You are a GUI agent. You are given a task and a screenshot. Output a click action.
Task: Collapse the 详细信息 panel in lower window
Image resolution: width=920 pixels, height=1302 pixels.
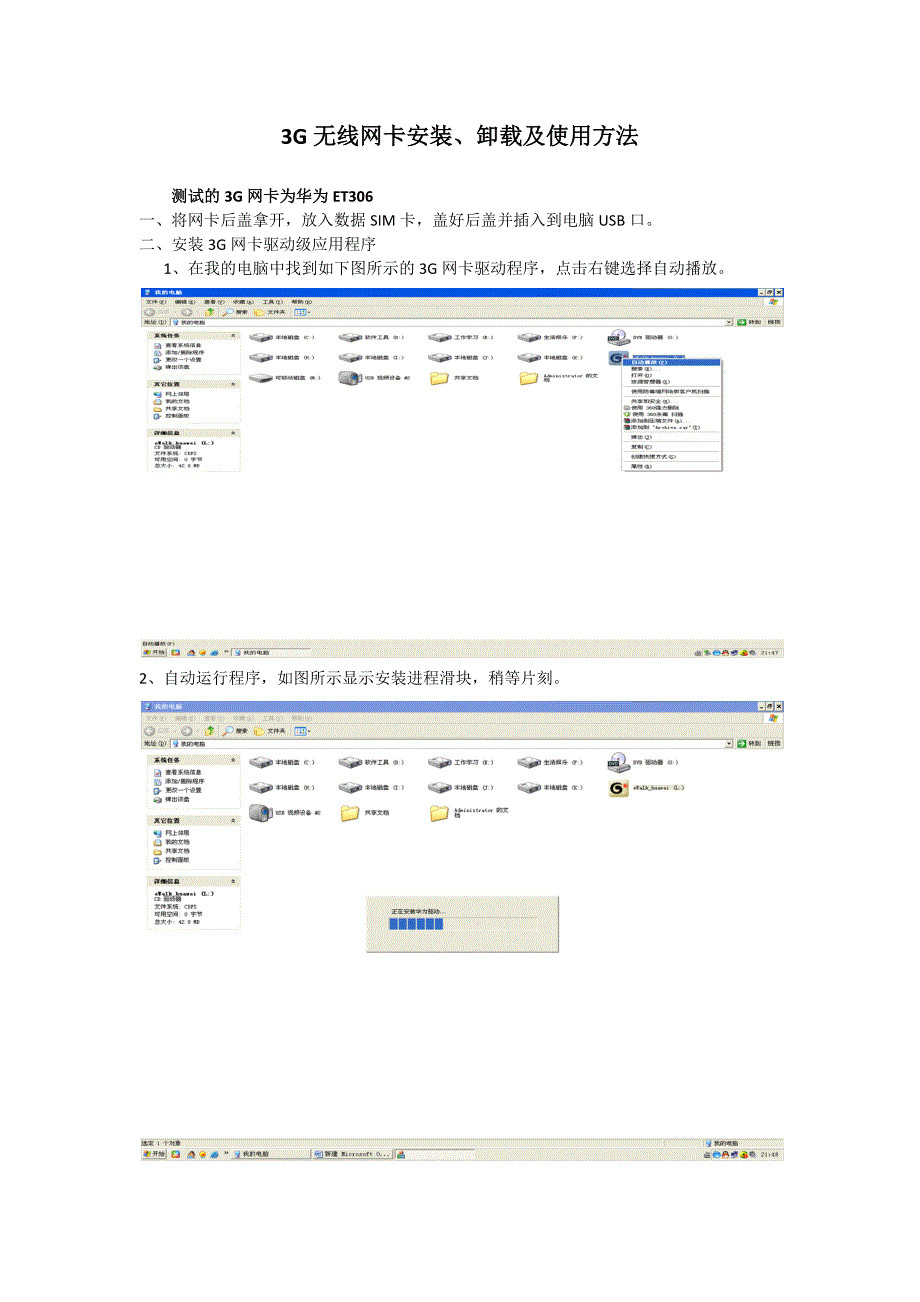[x=233, y=881]
